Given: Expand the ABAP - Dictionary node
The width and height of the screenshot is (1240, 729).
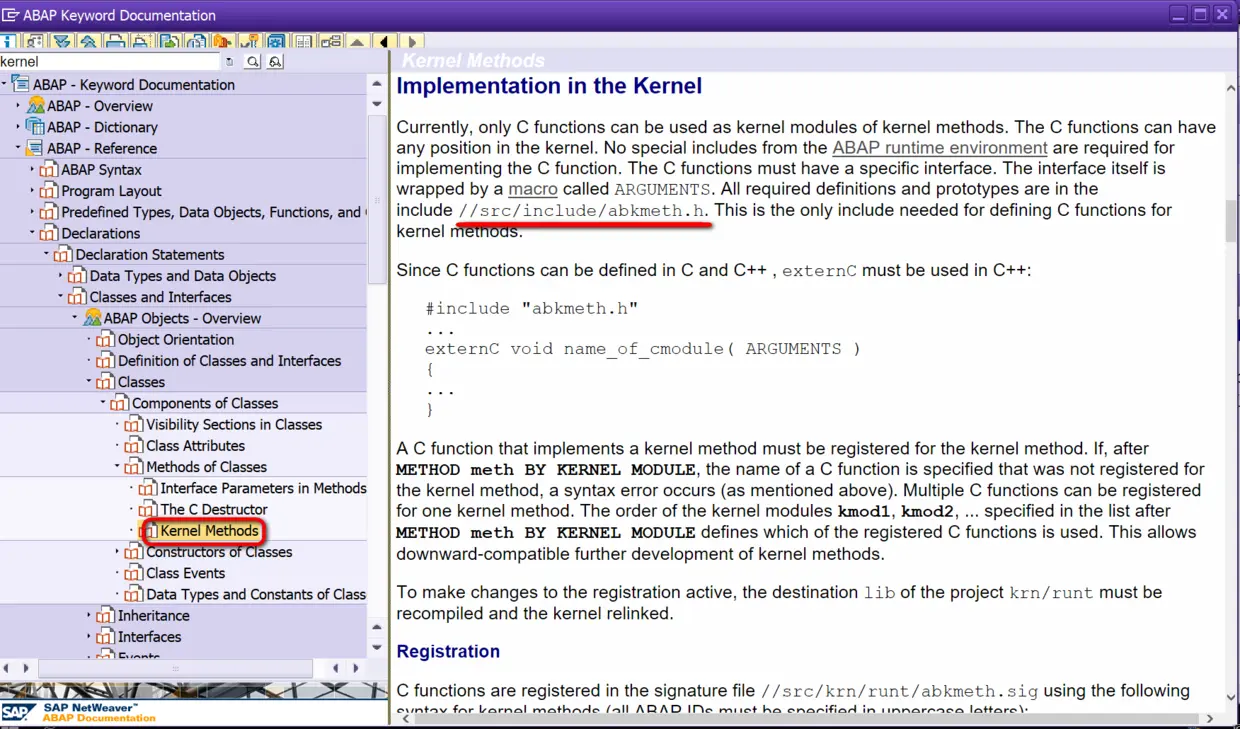Looking at the screenshot, I should click(x=18, y=127).
